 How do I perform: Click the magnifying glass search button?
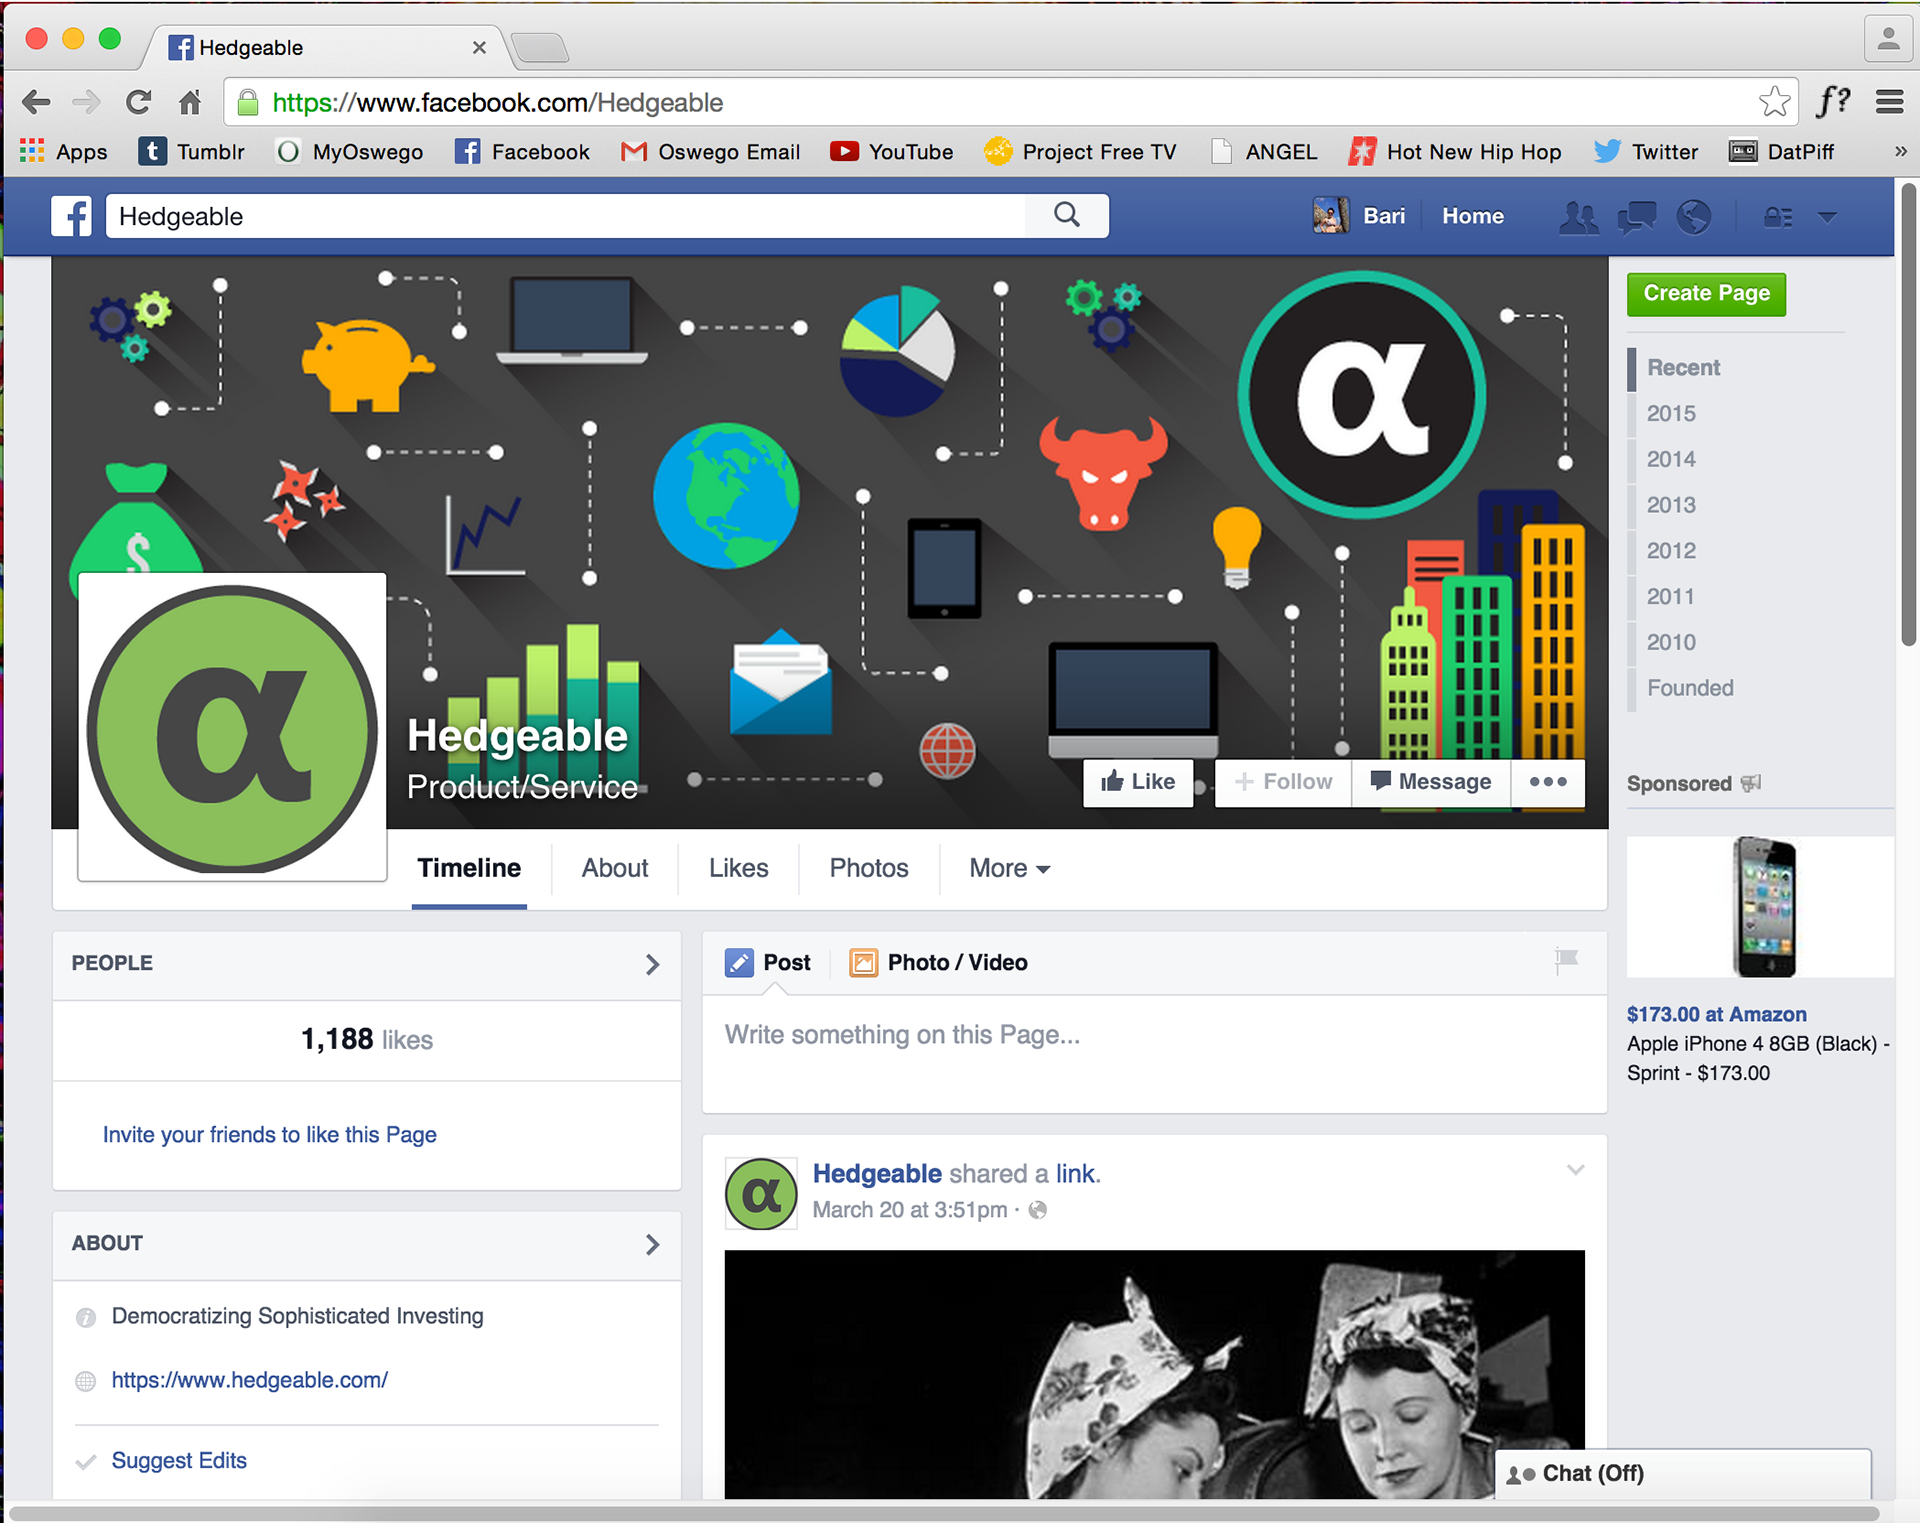pyautogui.click(x=1067, y=215)
